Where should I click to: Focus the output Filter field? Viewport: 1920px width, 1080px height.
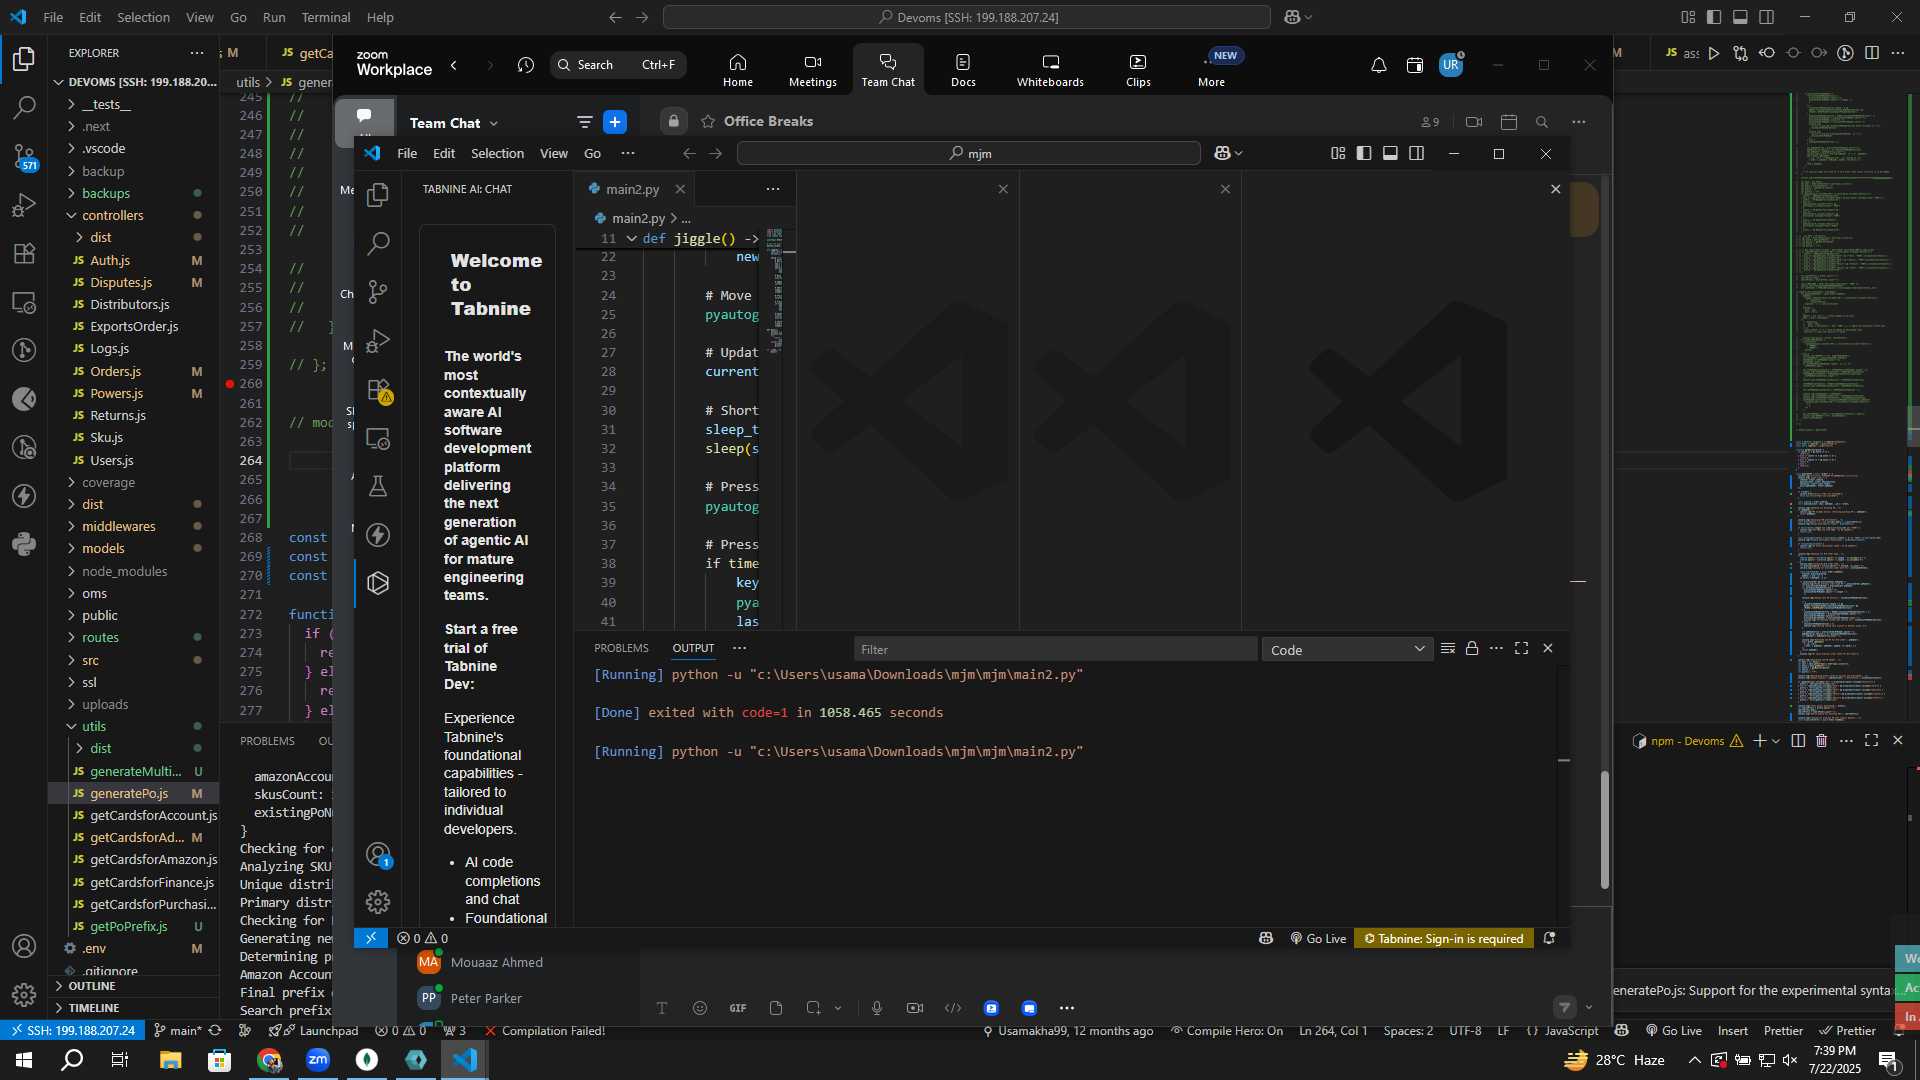[x=1055, y=650]
